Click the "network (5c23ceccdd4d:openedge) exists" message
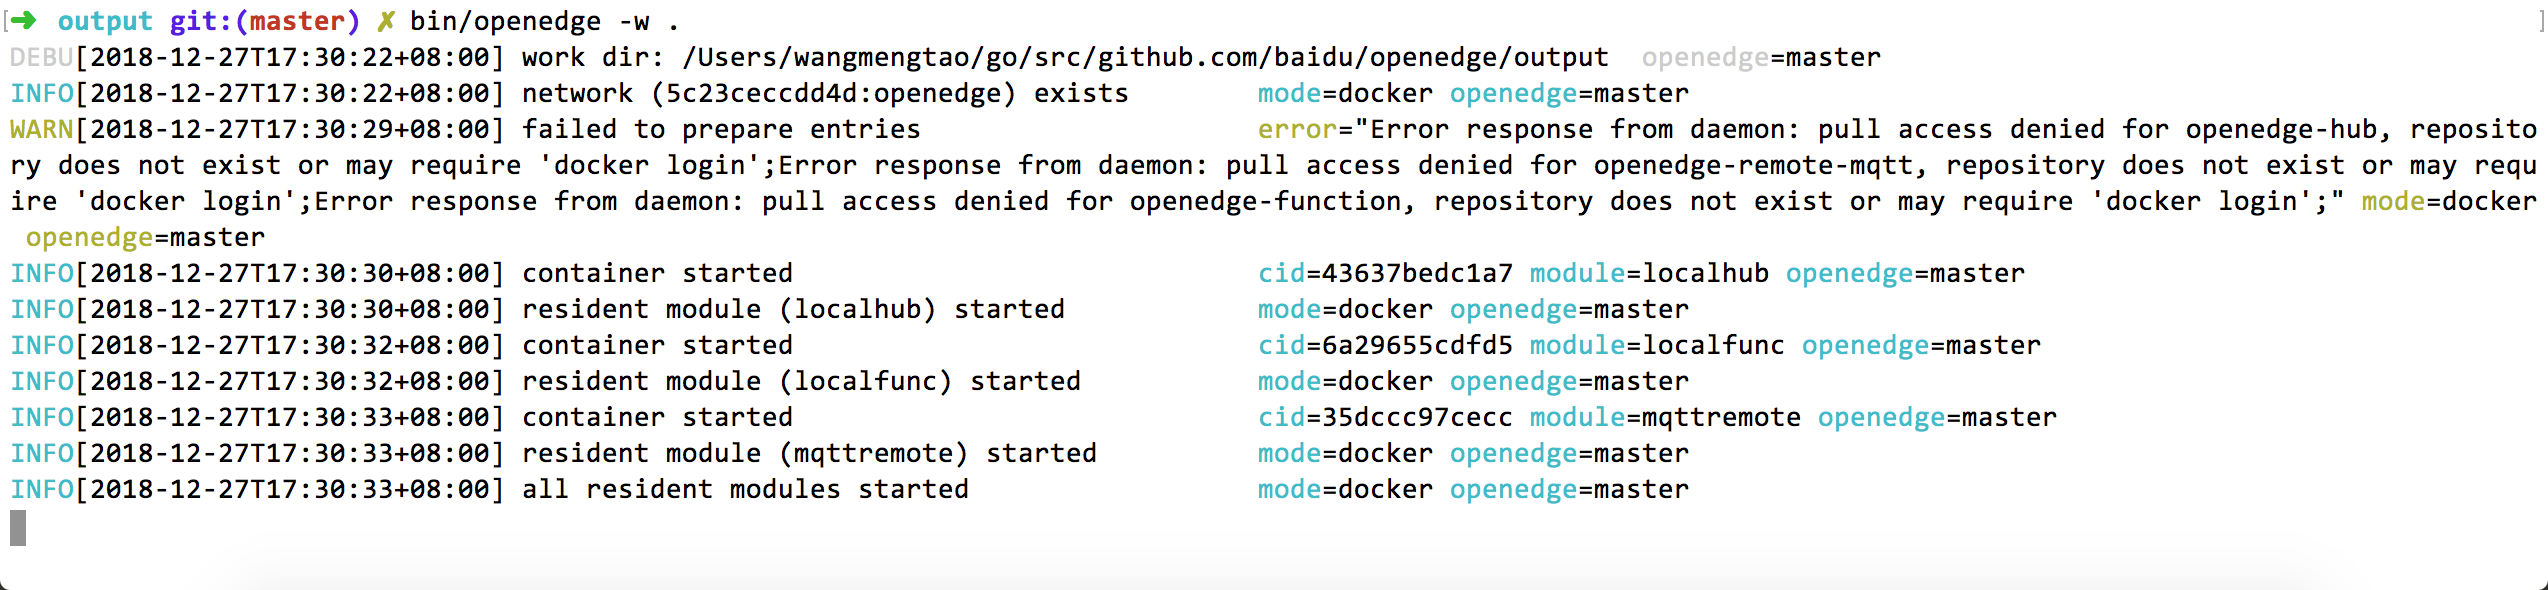The image size is (2548, 590). [825, 93]
